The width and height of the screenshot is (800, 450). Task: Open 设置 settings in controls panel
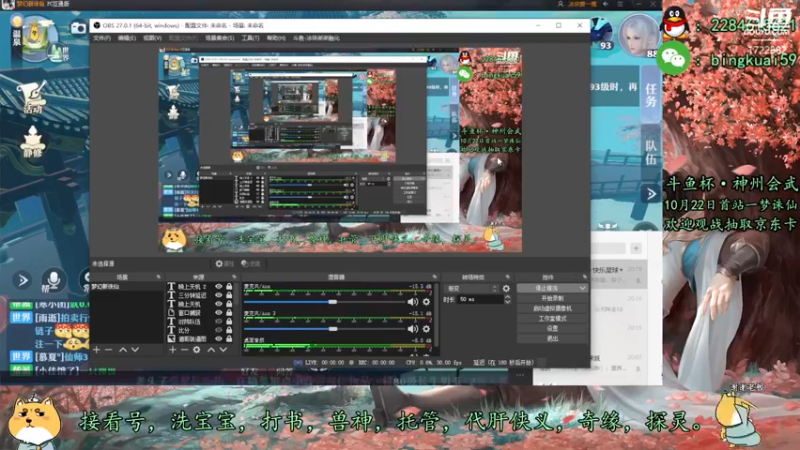point(553,329)
